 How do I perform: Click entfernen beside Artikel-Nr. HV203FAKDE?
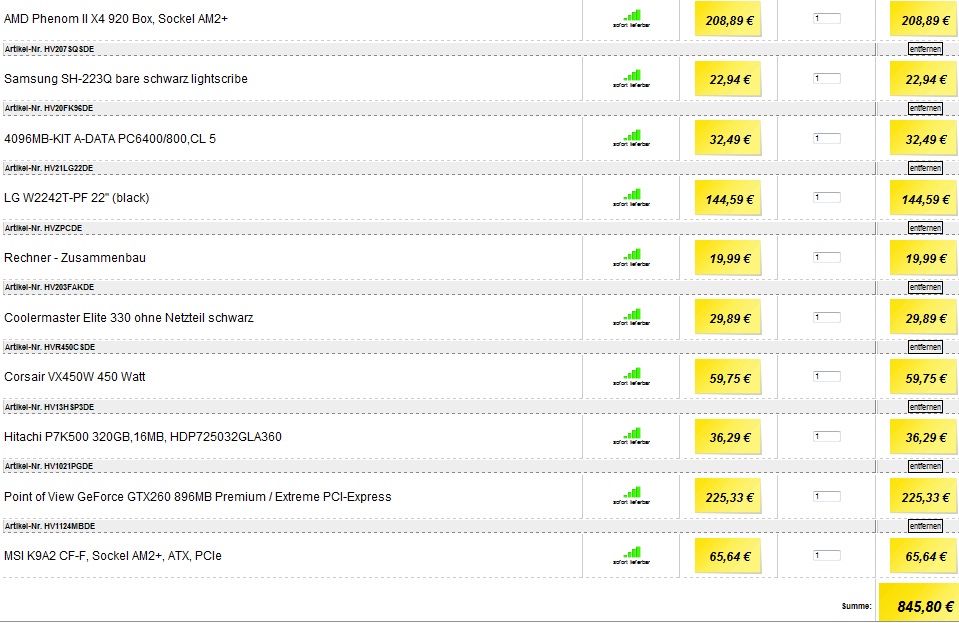point(925,287)
